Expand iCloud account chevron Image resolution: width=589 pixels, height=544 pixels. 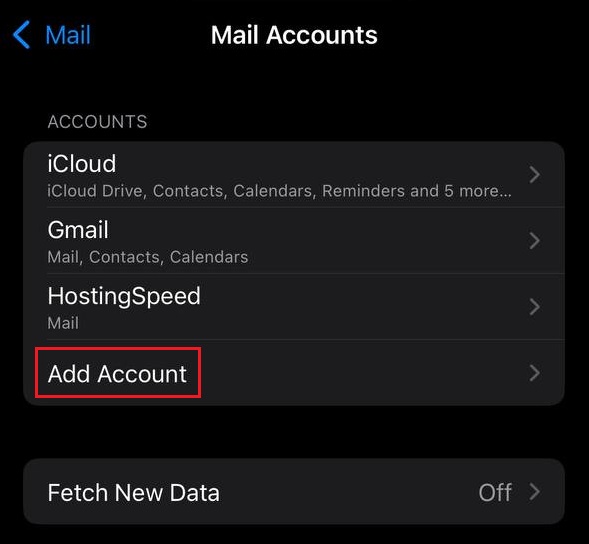click(x=535, y=175)
